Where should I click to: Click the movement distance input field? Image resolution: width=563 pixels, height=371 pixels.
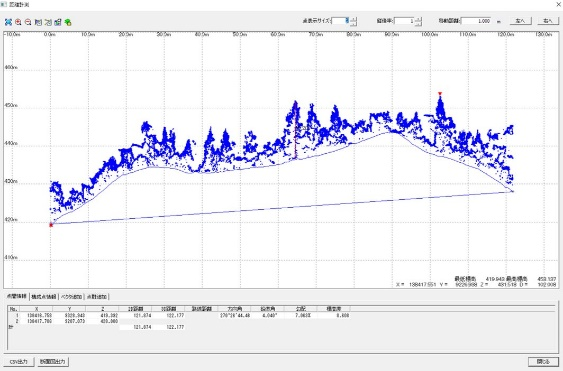pyautogui.click(x=476, y=21)
